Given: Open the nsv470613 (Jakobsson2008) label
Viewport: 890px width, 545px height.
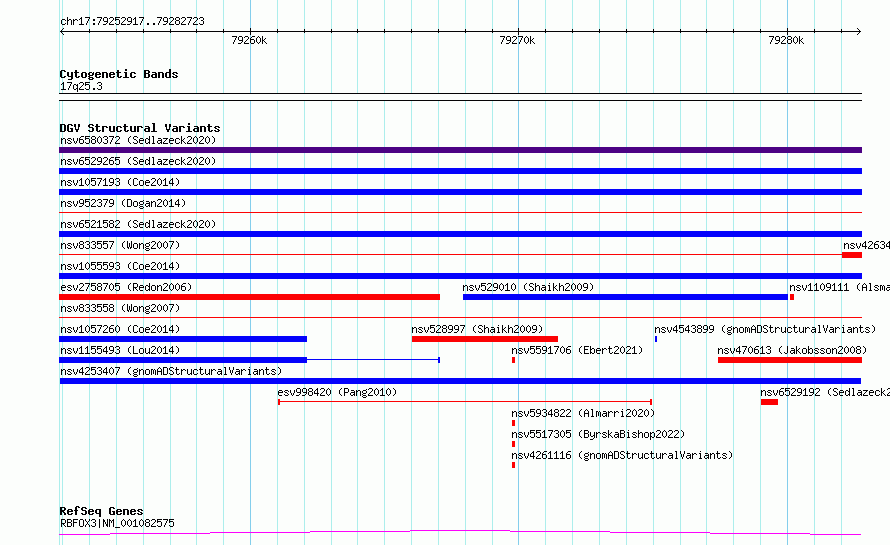Looking at the screenshot, I should click(792, 350).
